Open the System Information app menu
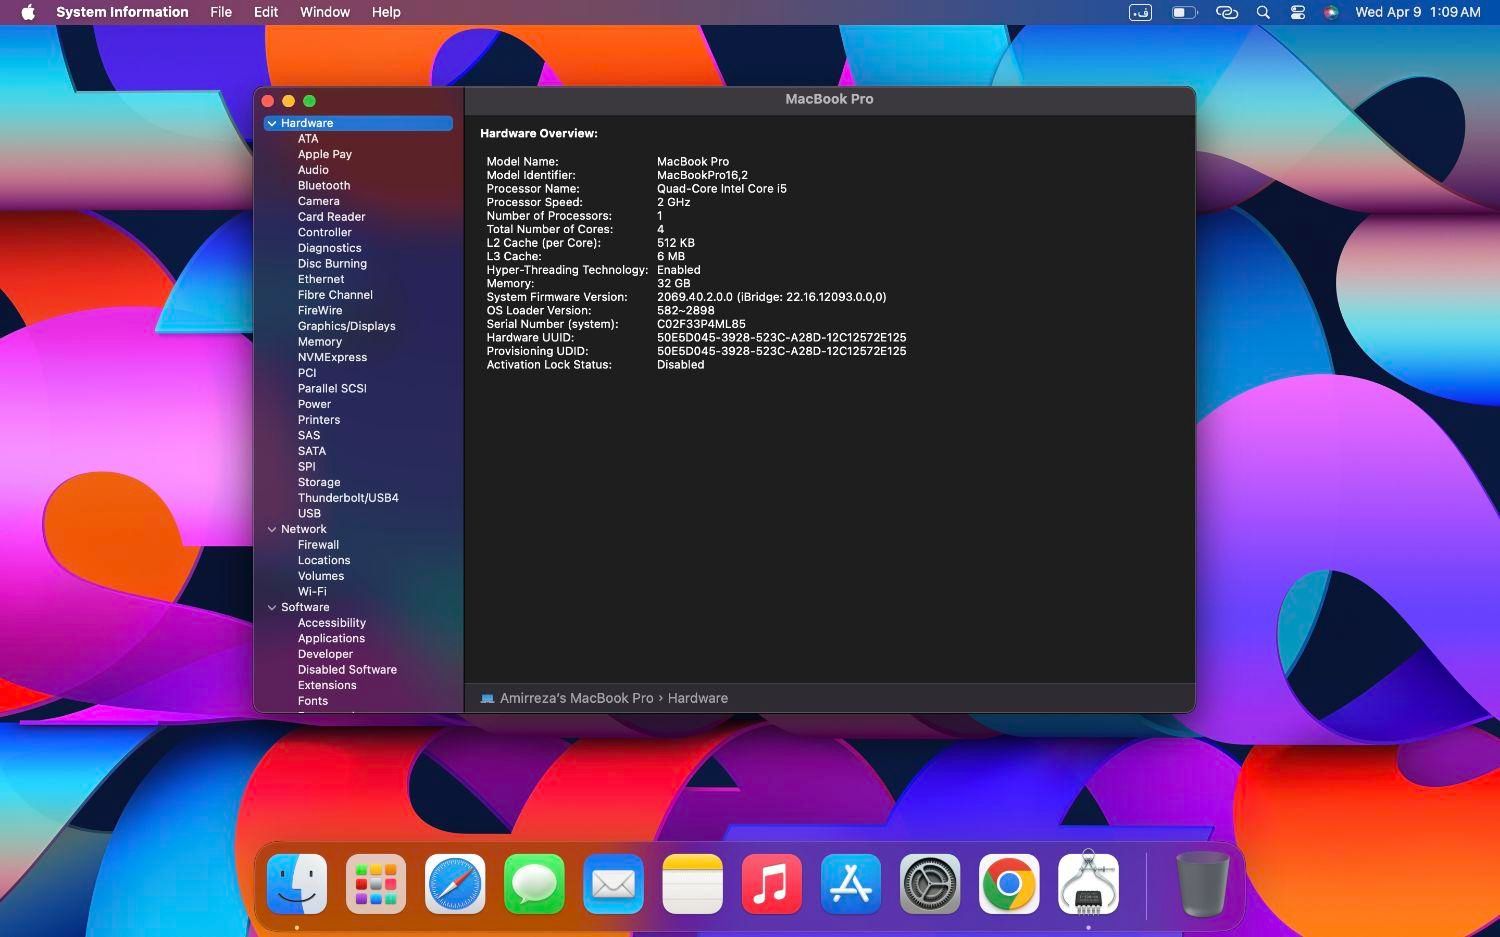1500x937 pixels. pos(122,12)
